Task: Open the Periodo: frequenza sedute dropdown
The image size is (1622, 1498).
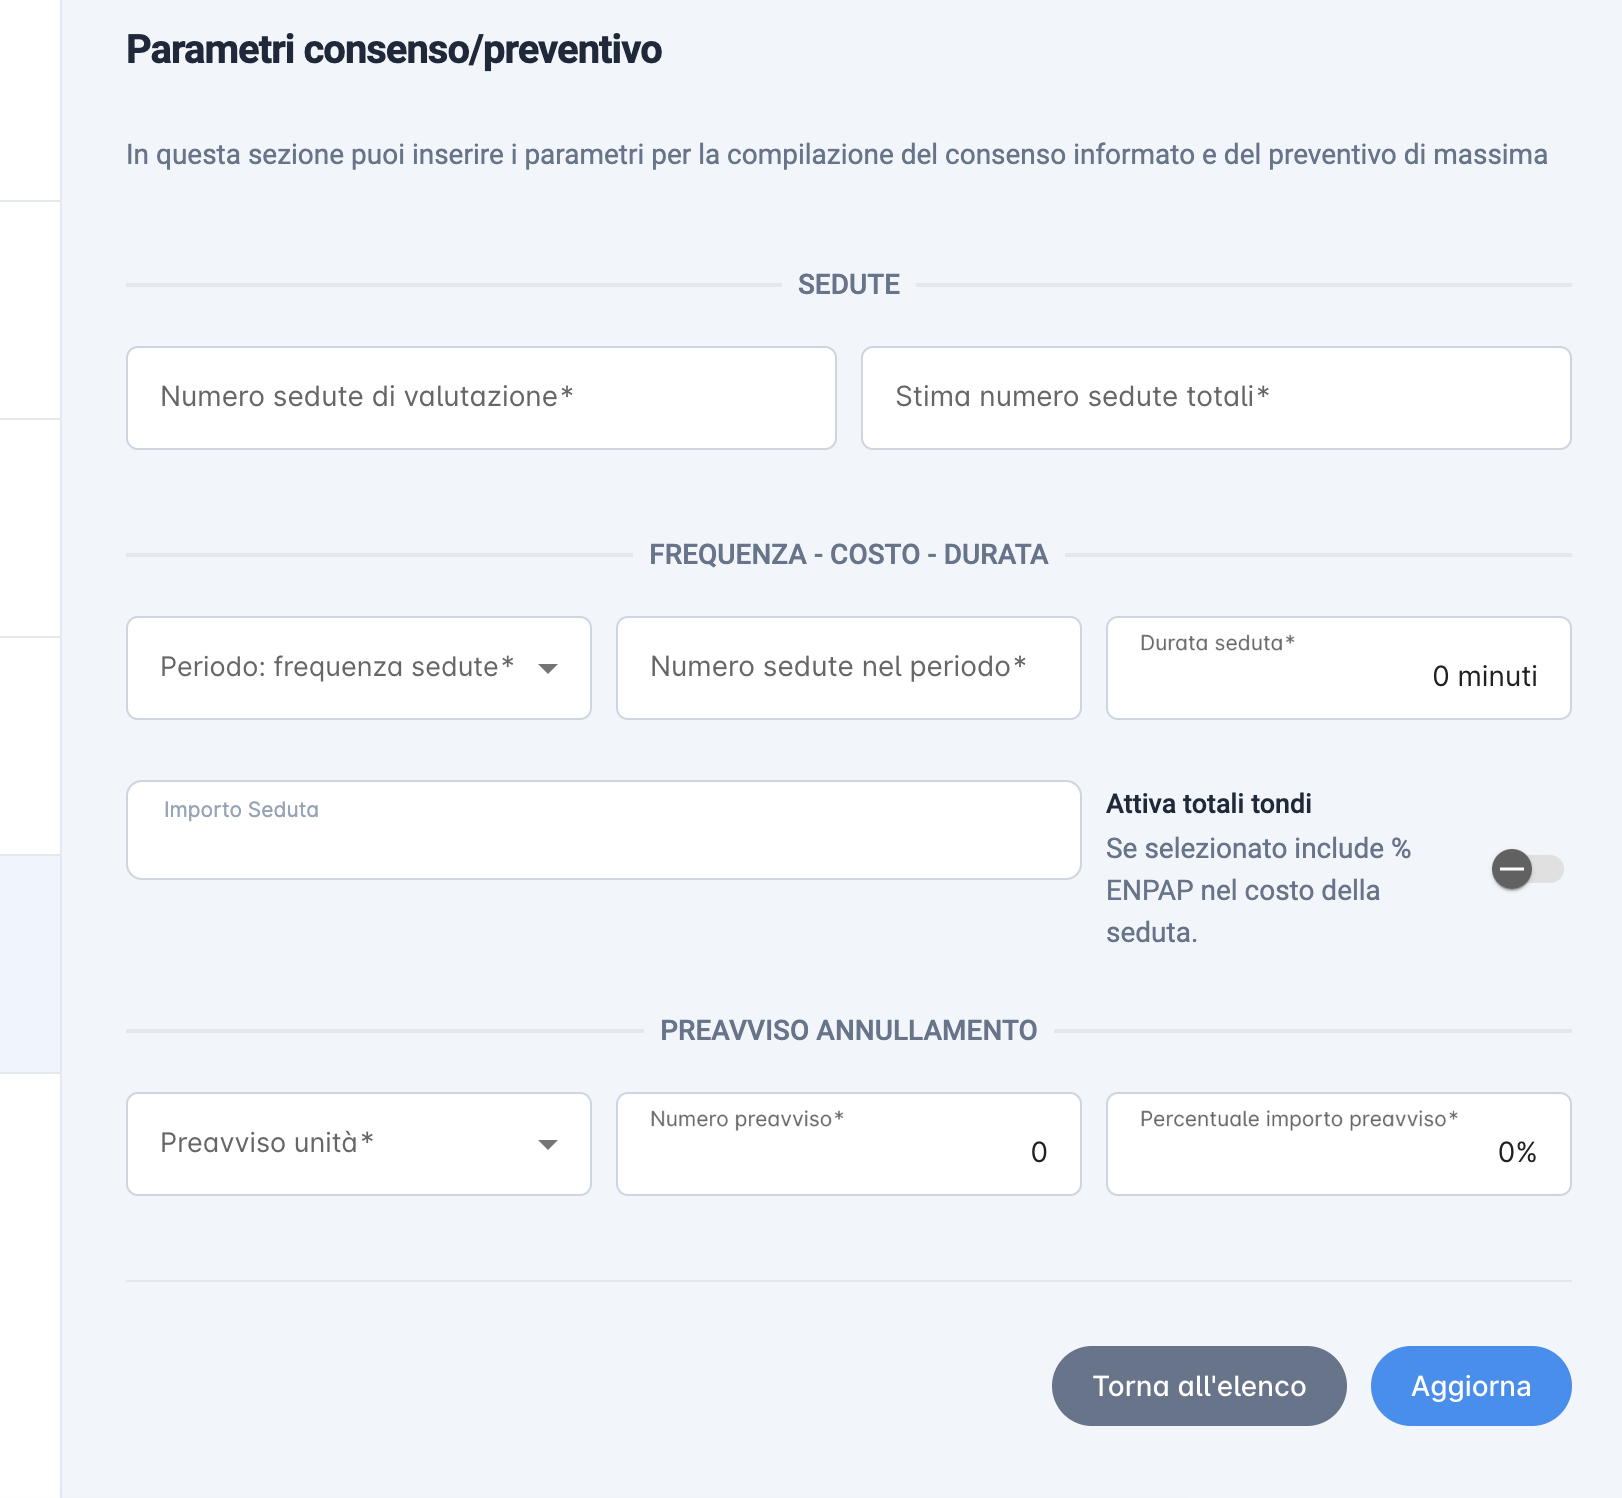Action: pyautogui.click(x=359, y=668)
